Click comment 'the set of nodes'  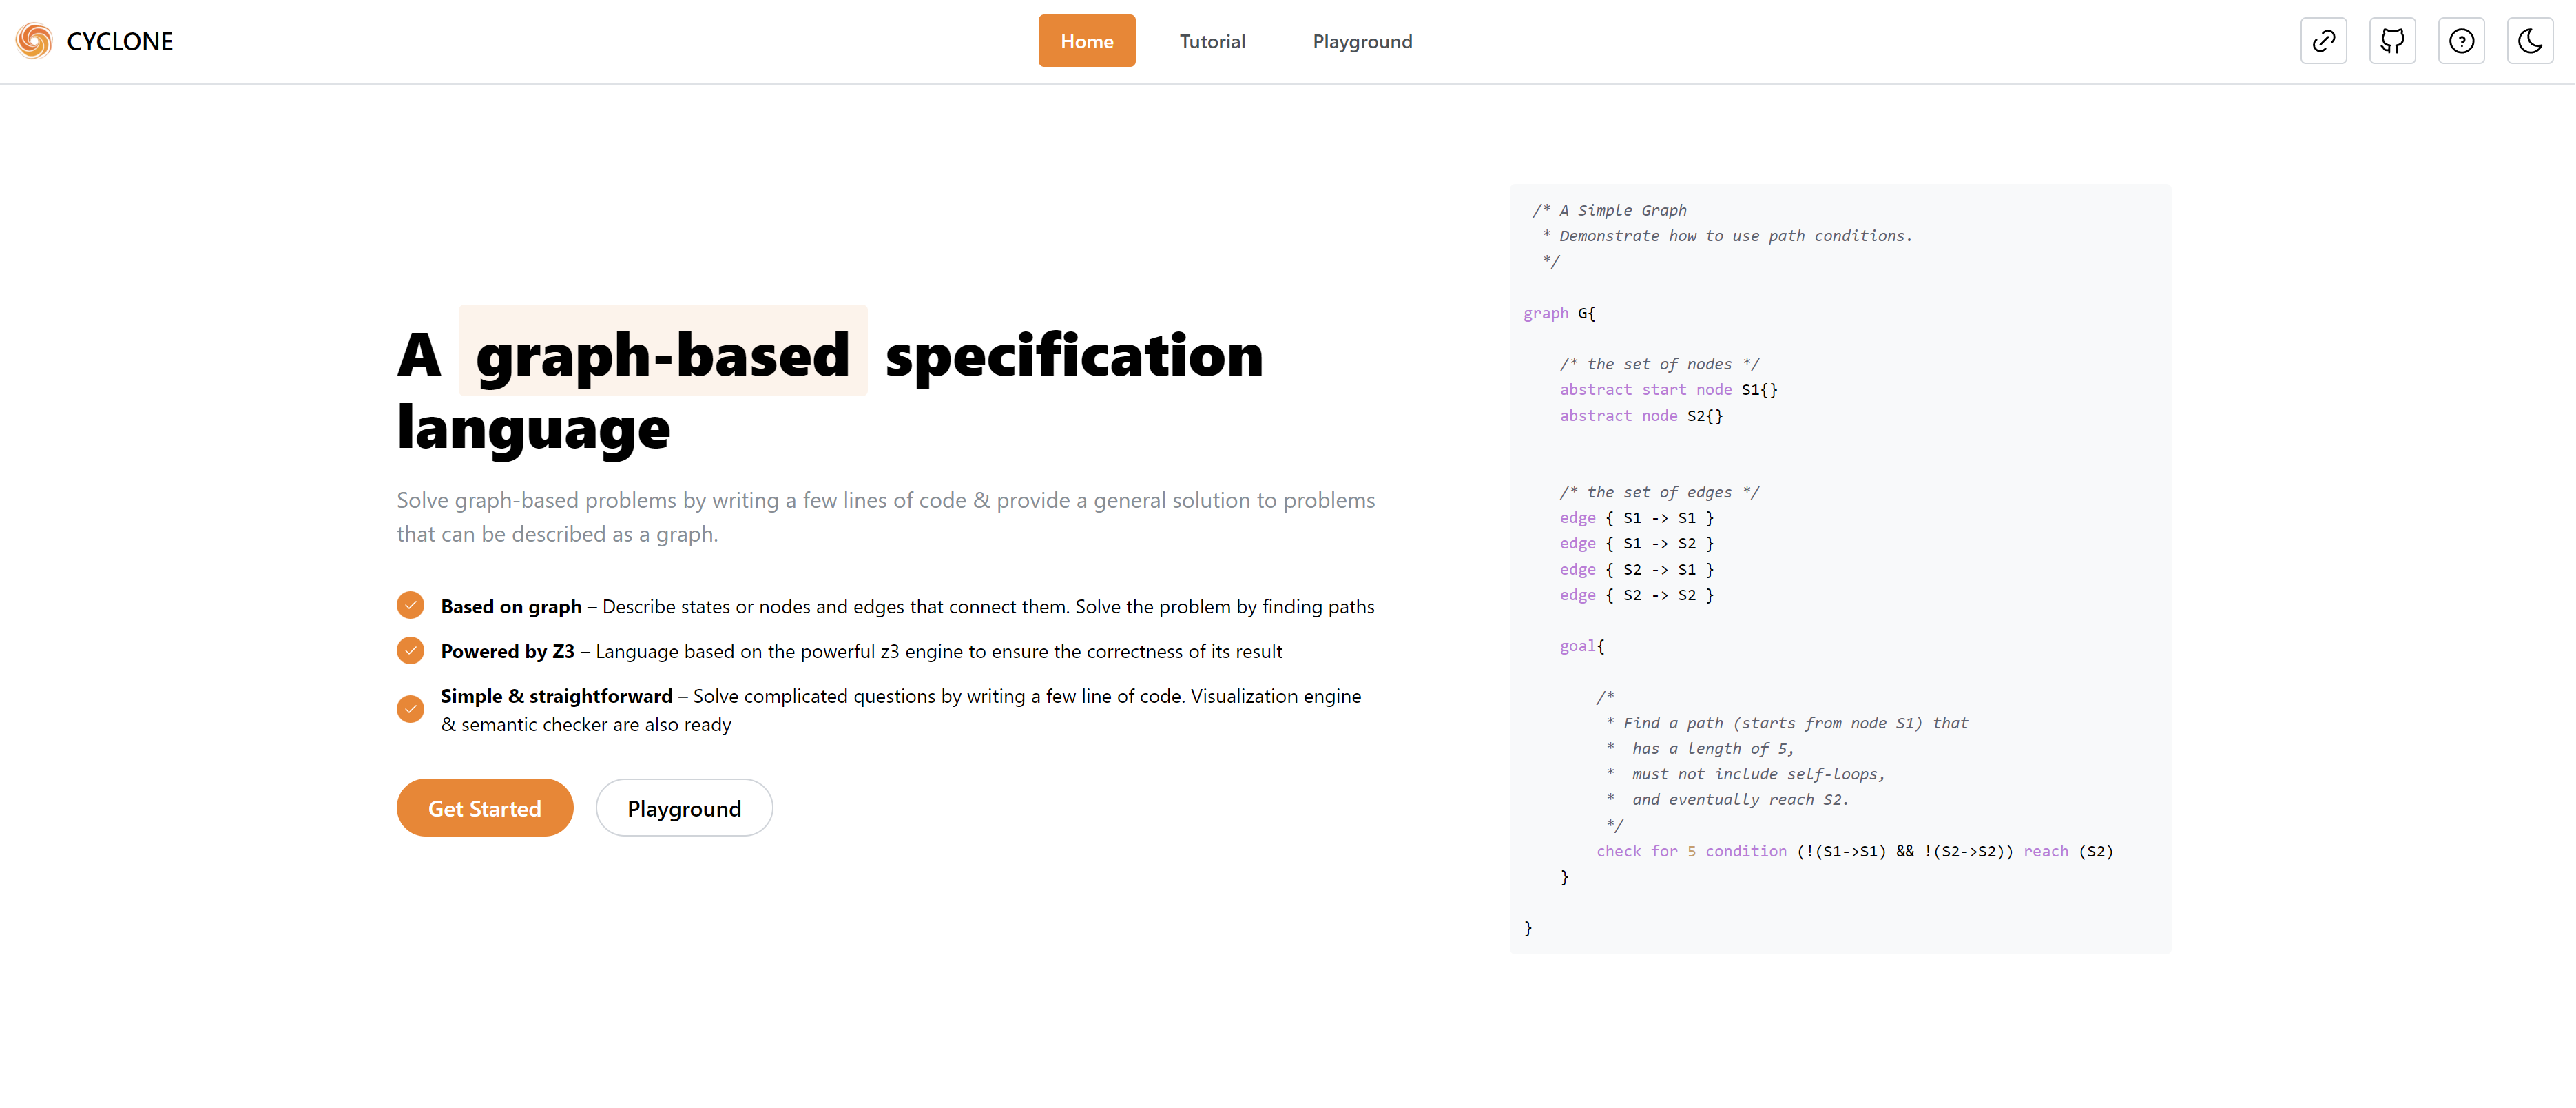coord(1659,364)
